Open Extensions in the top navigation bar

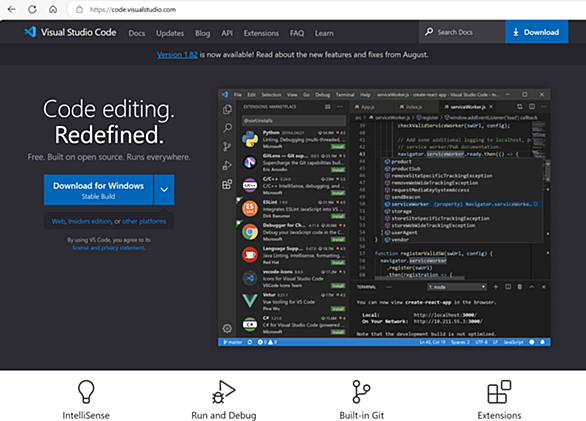[261, 33]
